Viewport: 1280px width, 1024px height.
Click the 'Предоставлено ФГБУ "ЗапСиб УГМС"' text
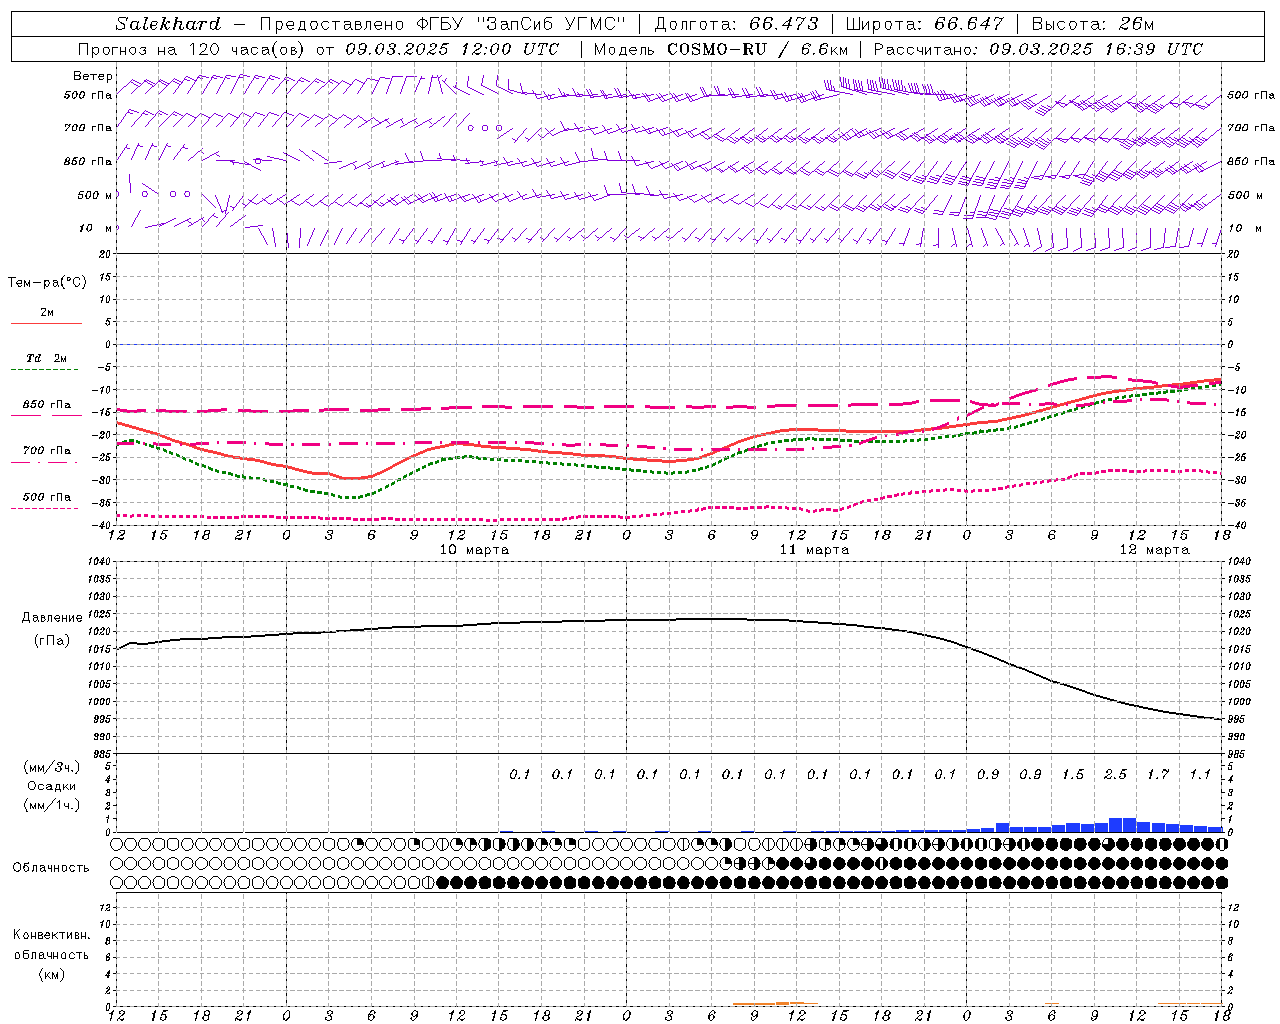442,24
